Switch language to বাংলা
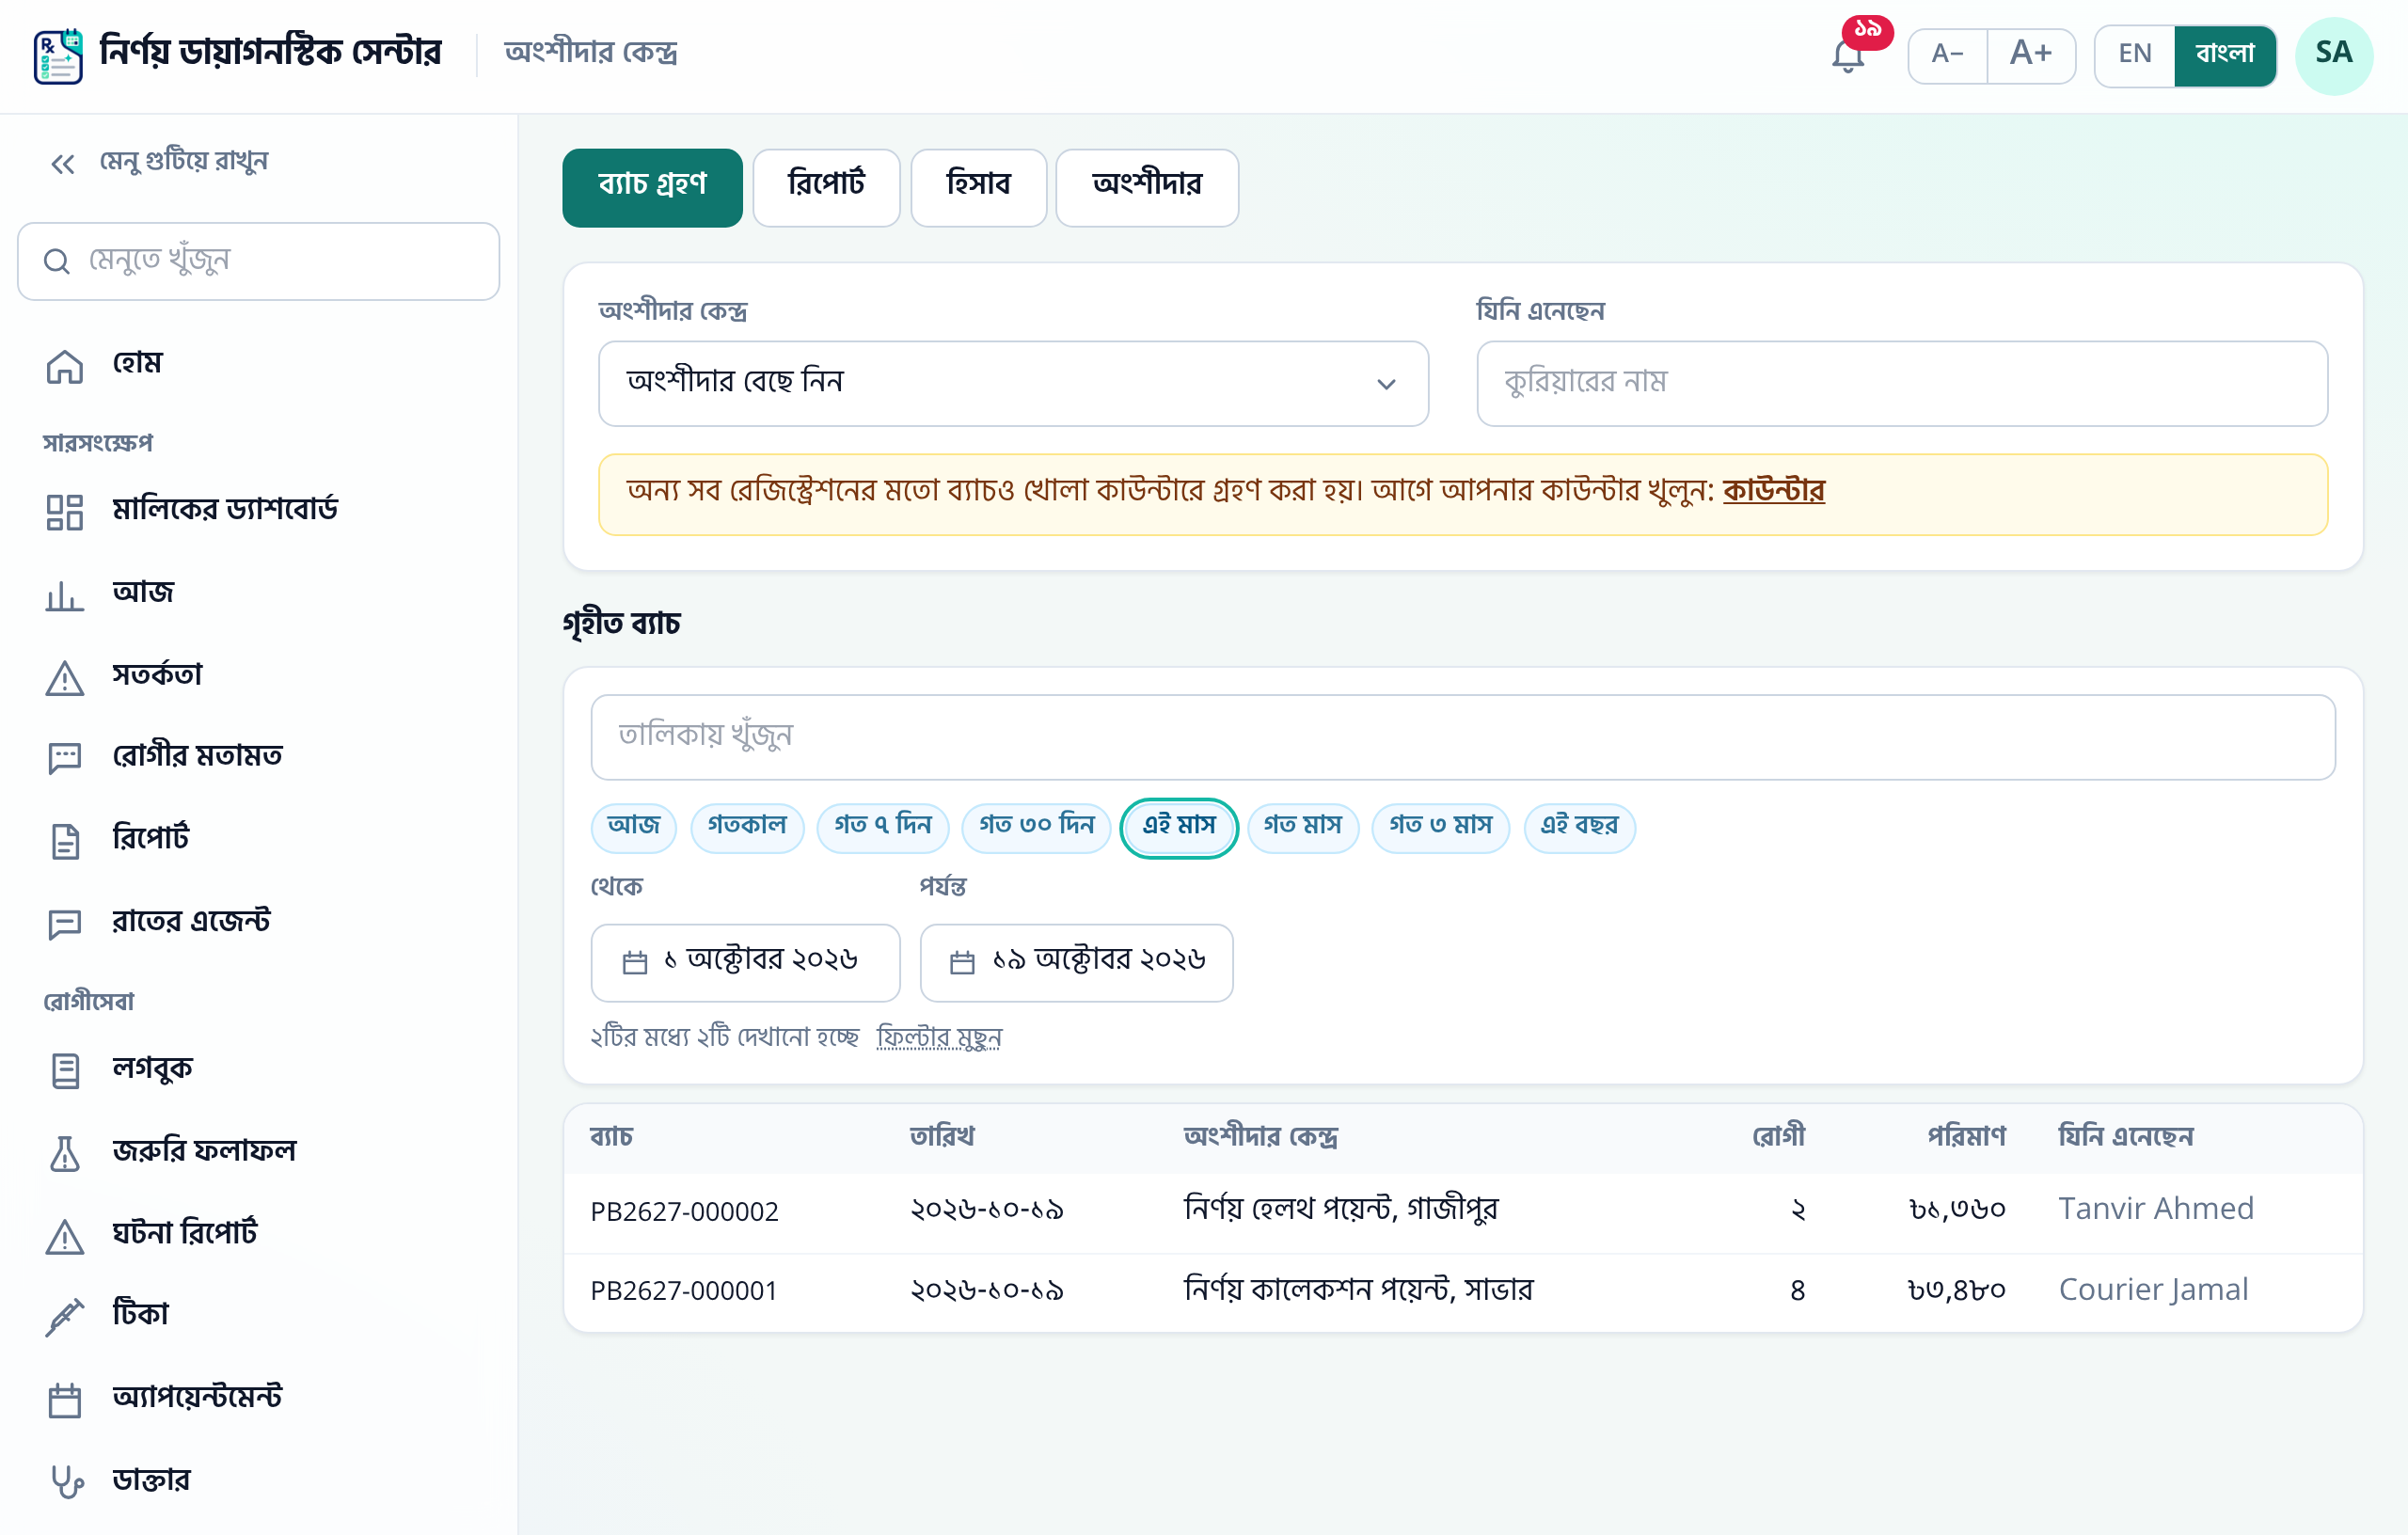 point(2225,55)
